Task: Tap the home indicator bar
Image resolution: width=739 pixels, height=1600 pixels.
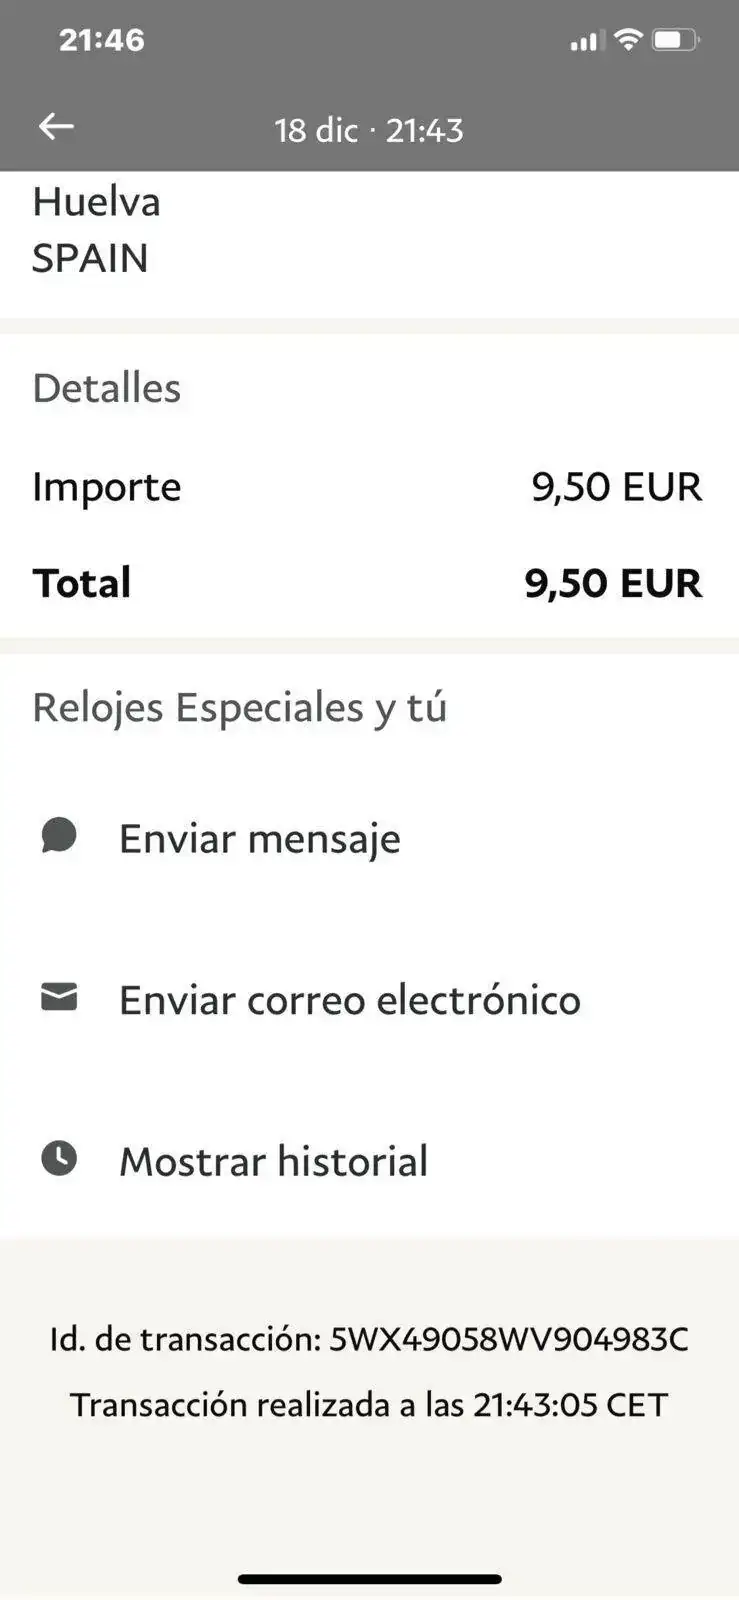Action: 369,1579
